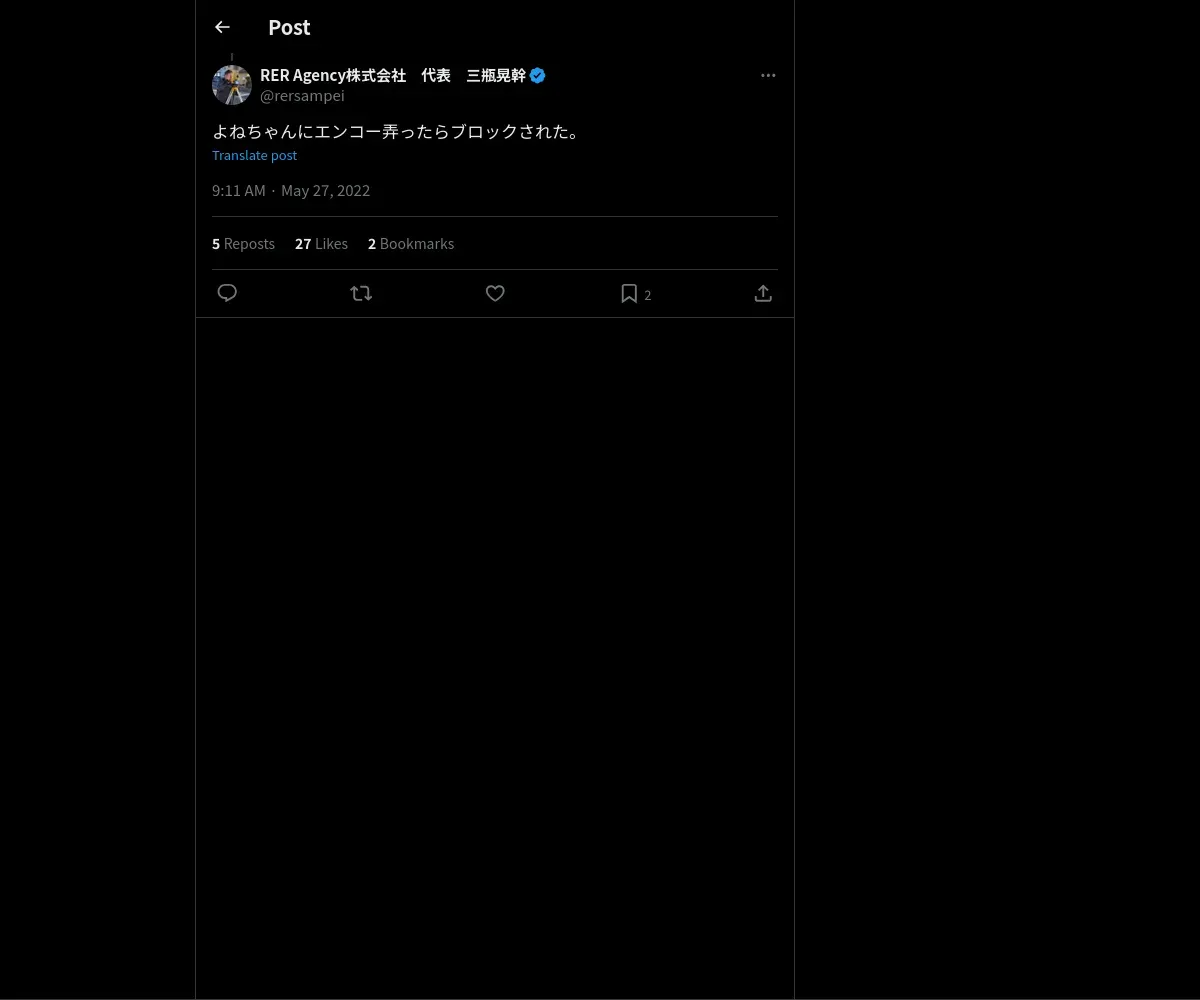Go back using the left arrow
The height and width of the screenshot is (1000, 1200).
click(222, 28)
